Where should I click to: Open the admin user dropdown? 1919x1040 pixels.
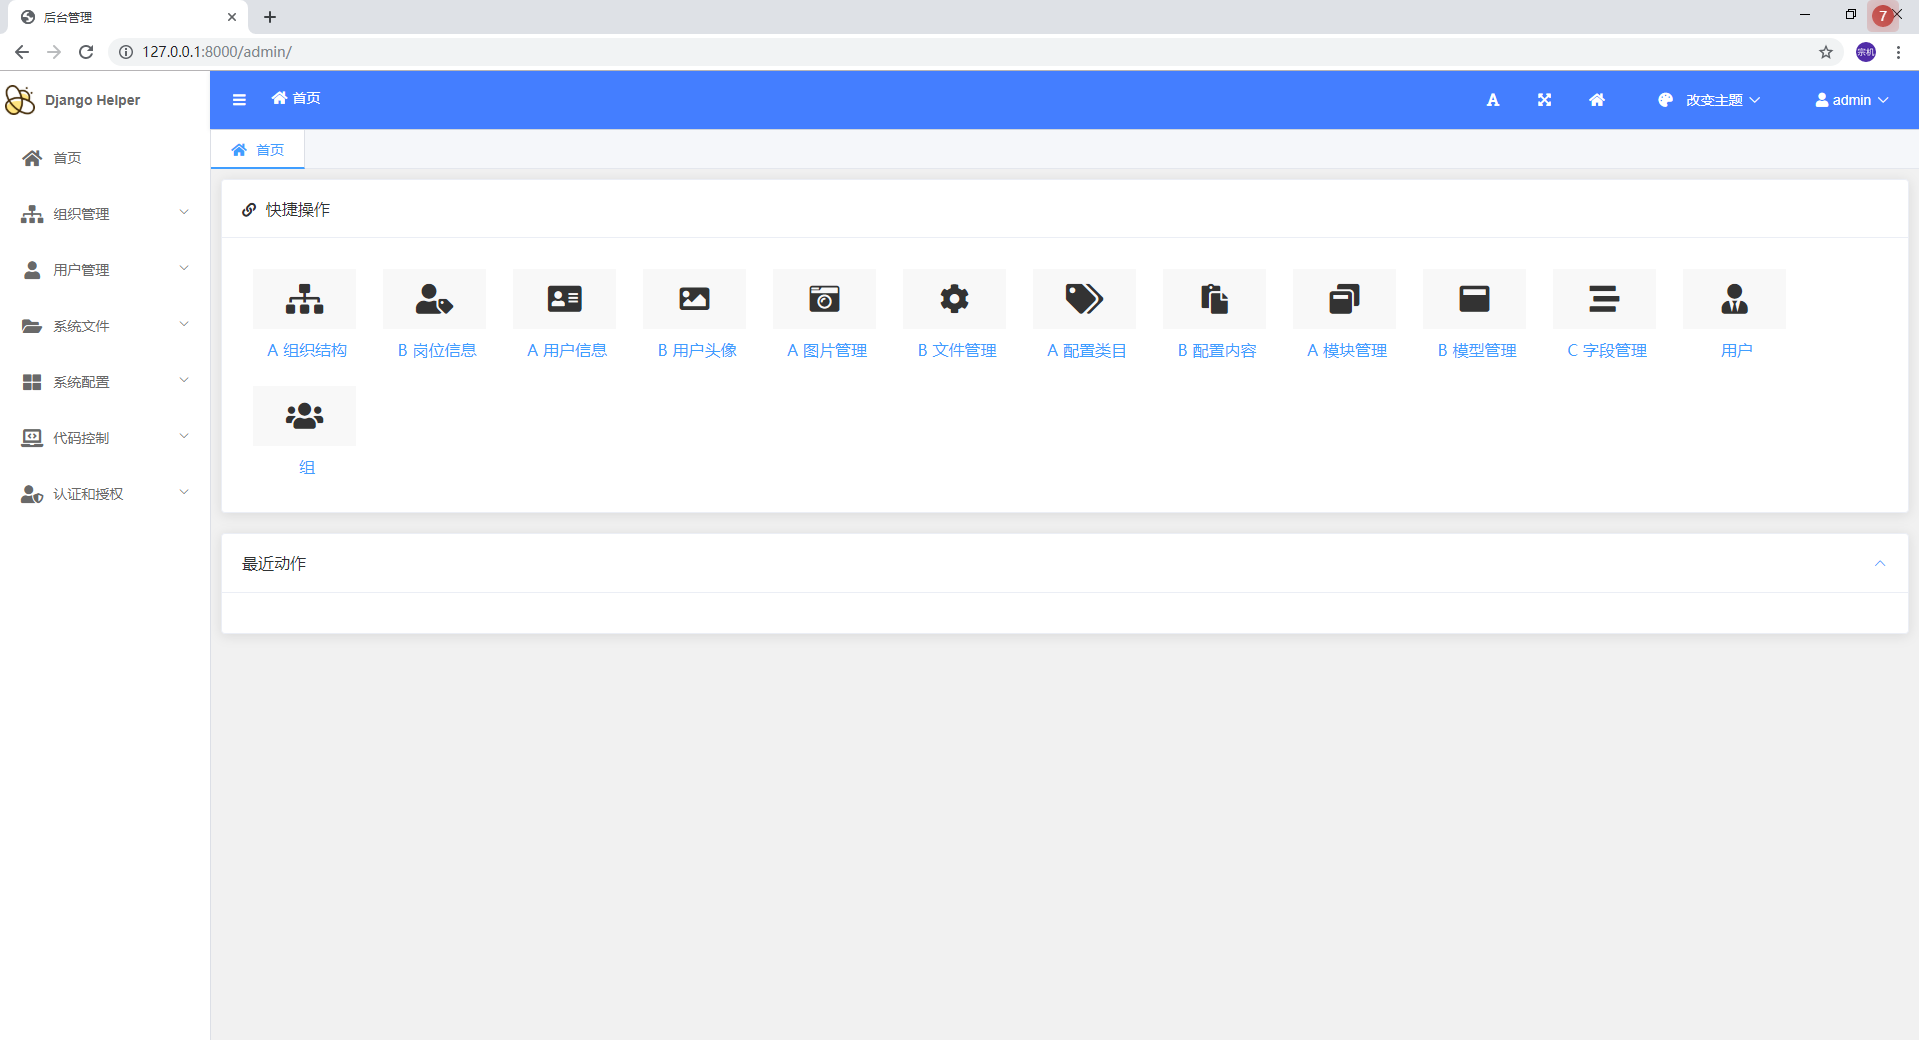click(x=1851, y=100)
